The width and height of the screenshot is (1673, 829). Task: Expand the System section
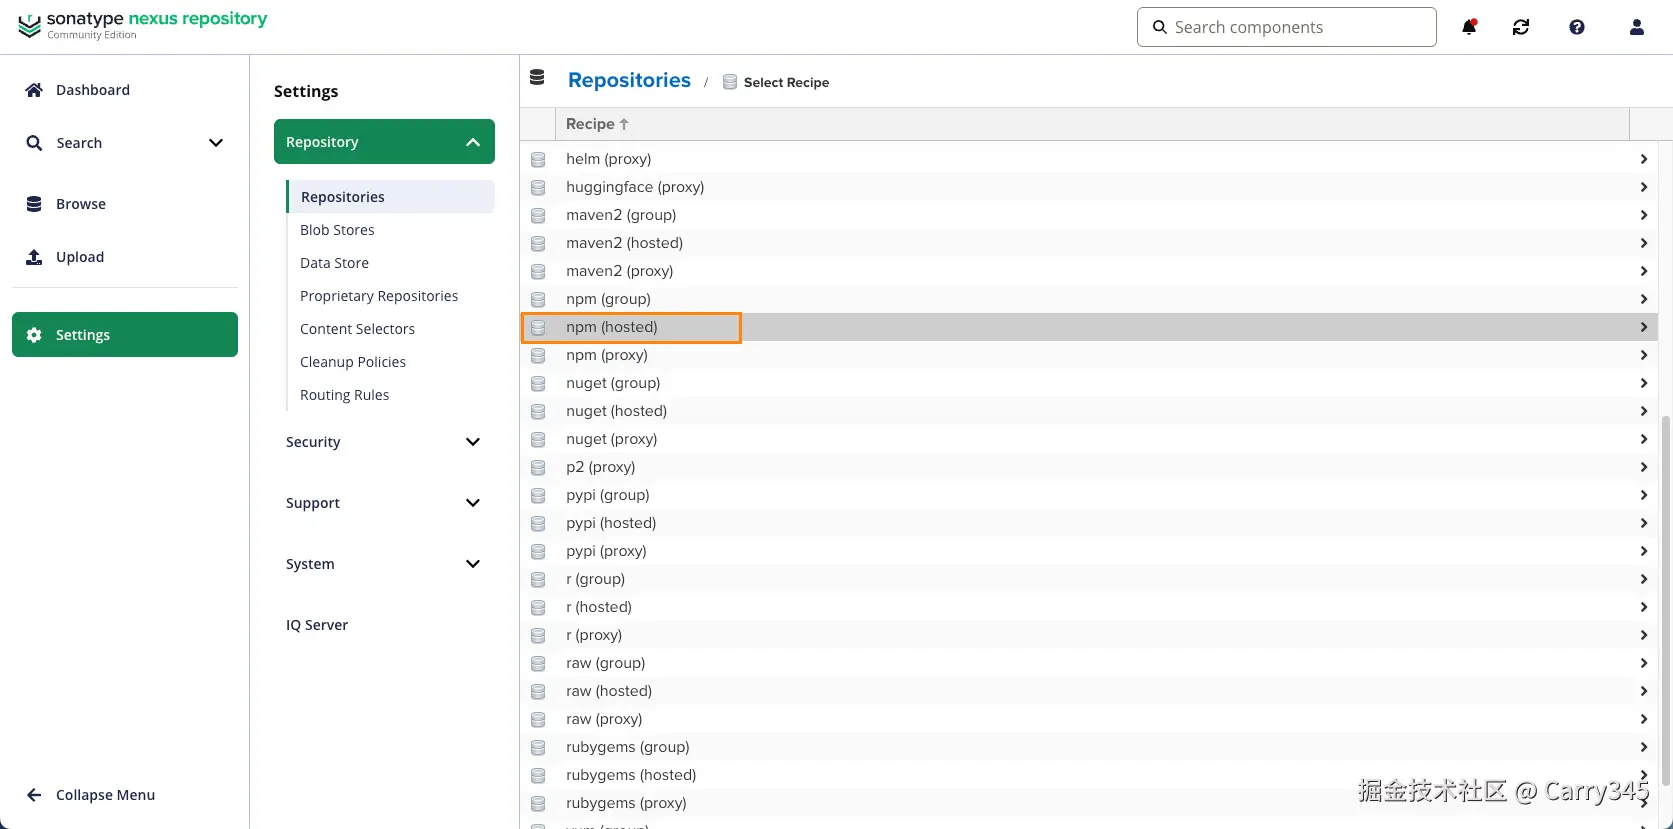click(x=473, y=564)
